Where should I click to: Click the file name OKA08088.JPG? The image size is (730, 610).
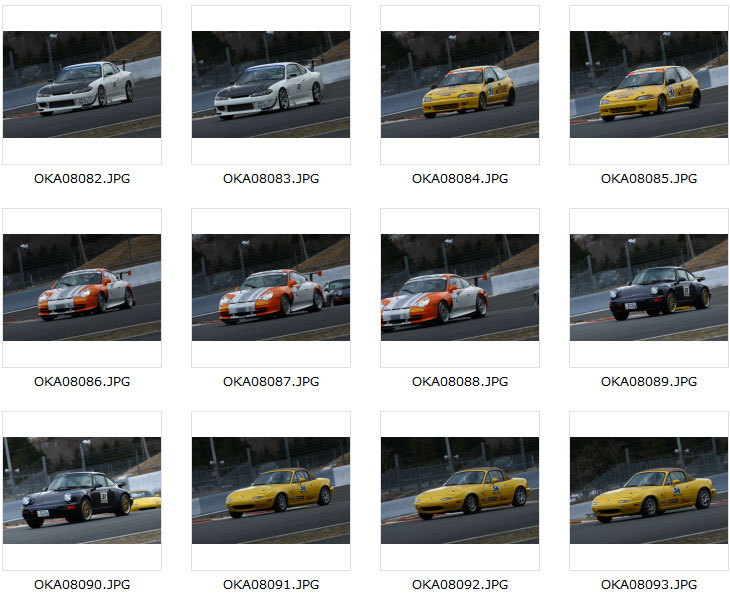(460, 382)
